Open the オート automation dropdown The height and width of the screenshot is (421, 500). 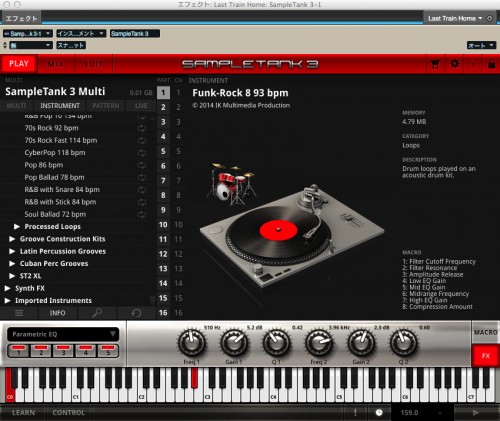[481, 45]
